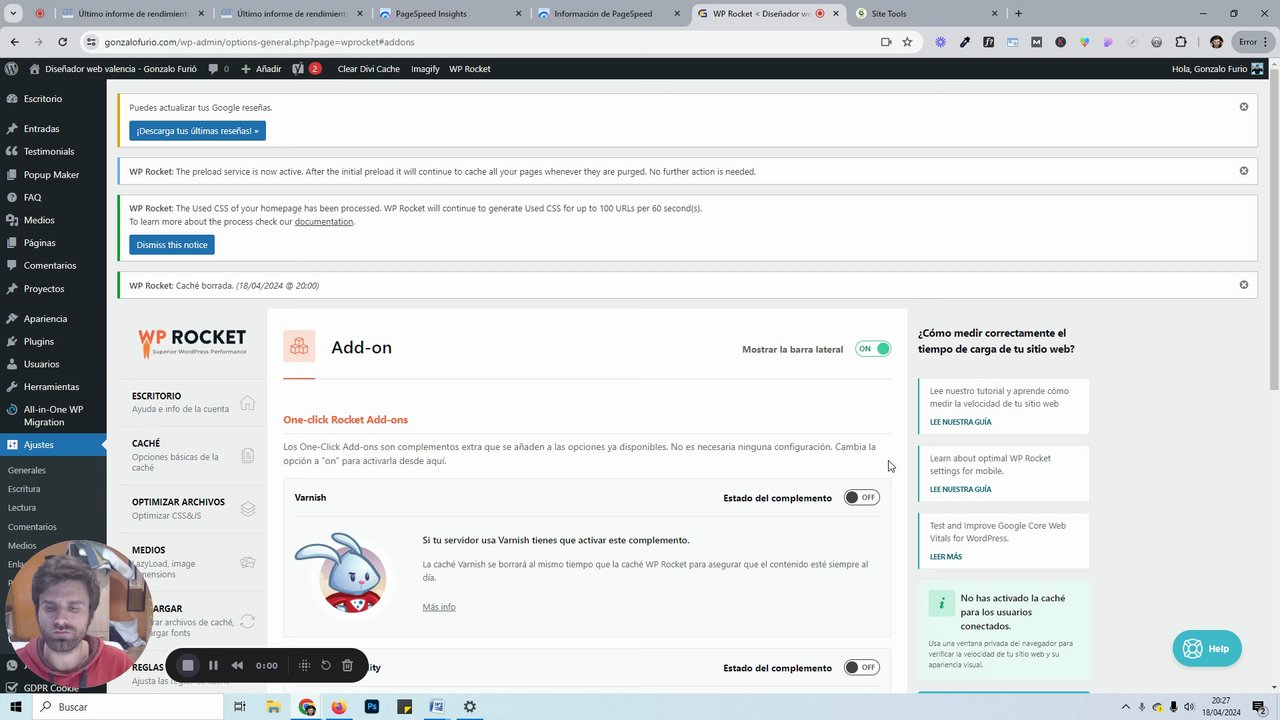Show hidden system tray icons

pos(1125,707)
